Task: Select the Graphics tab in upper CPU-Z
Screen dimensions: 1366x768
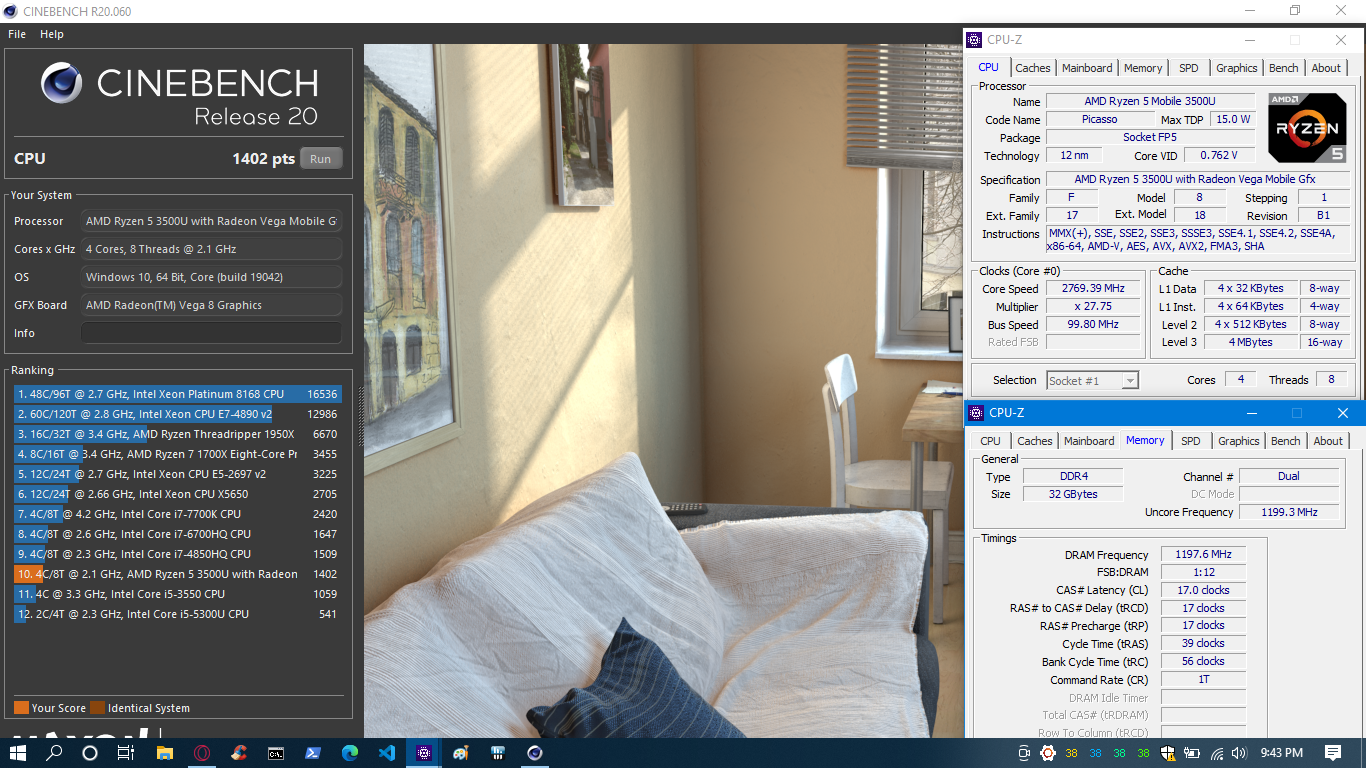Action: pyautogui.click(x=1237, y=68)
